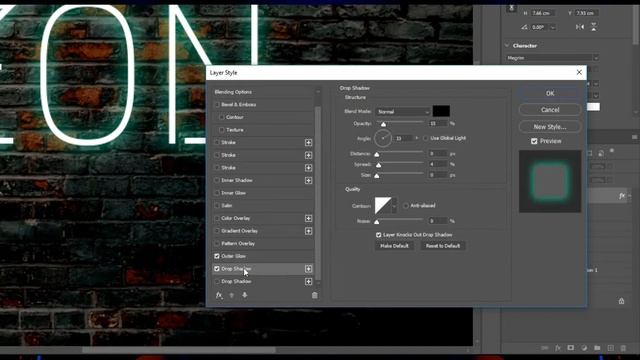
Task: Click the New Style... button
Action: pos(550,127)
